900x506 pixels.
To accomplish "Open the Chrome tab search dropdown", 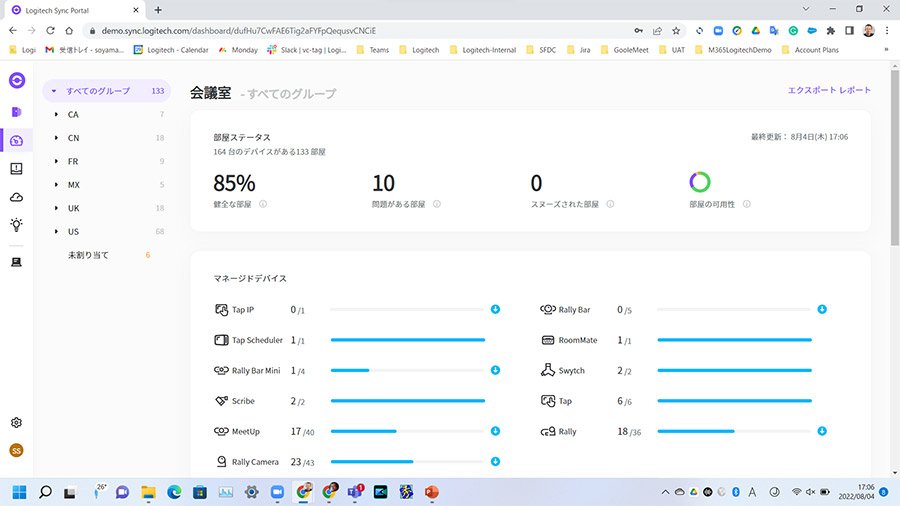I will [x=806, y=9].
